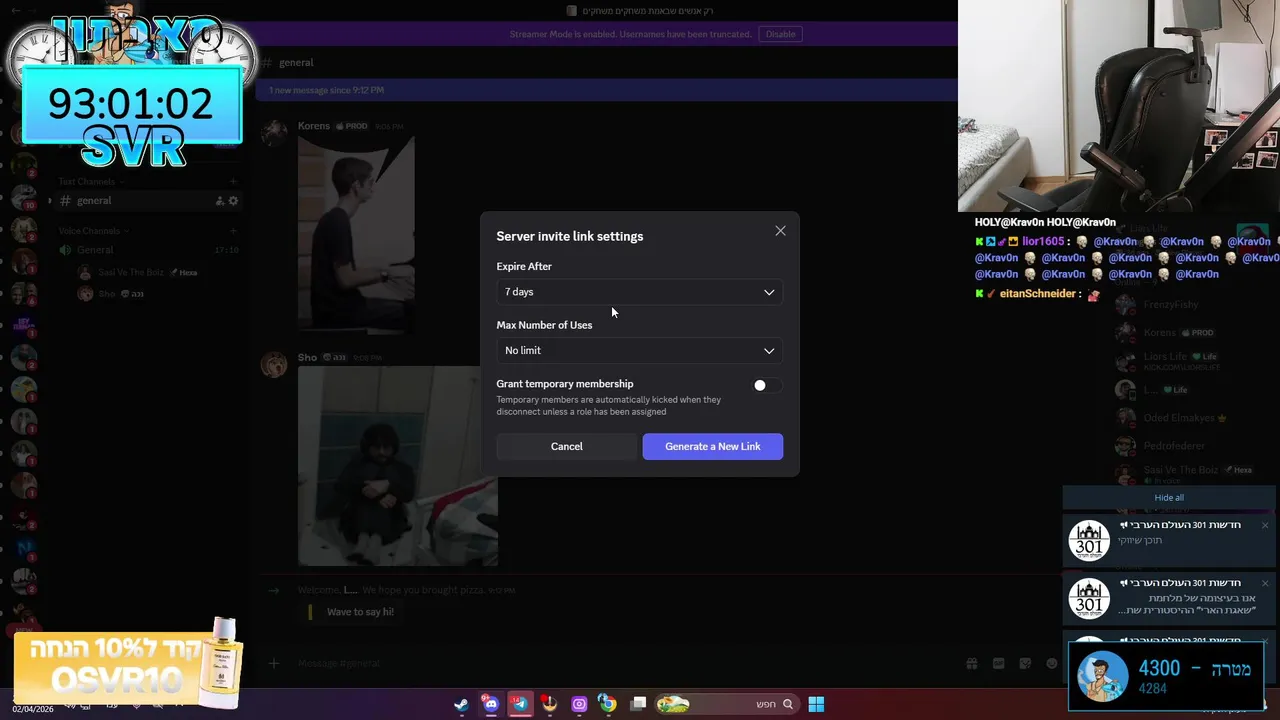Add a new voice channel plus icon
The height and width of the screenshot is (720, 1280).
pos(233,231)
